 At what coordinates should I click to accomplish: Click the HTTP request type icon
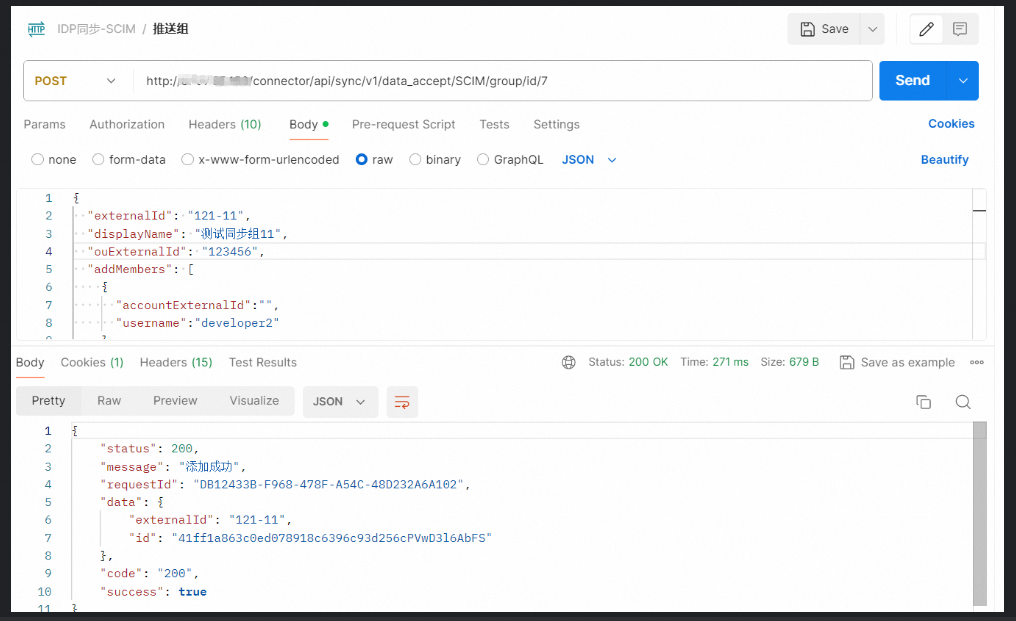pos(37,29)
